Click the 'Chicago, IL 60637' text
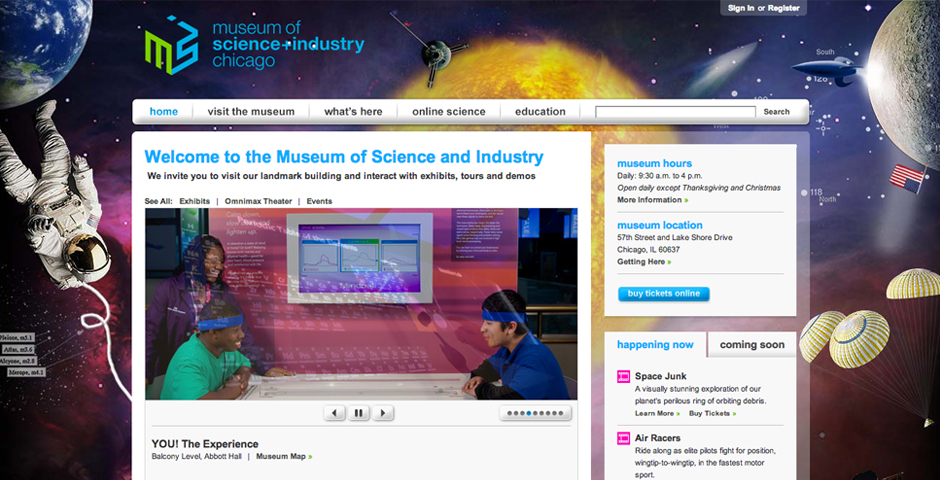This screenshot has width=940, height=480. tap(649, 250)
